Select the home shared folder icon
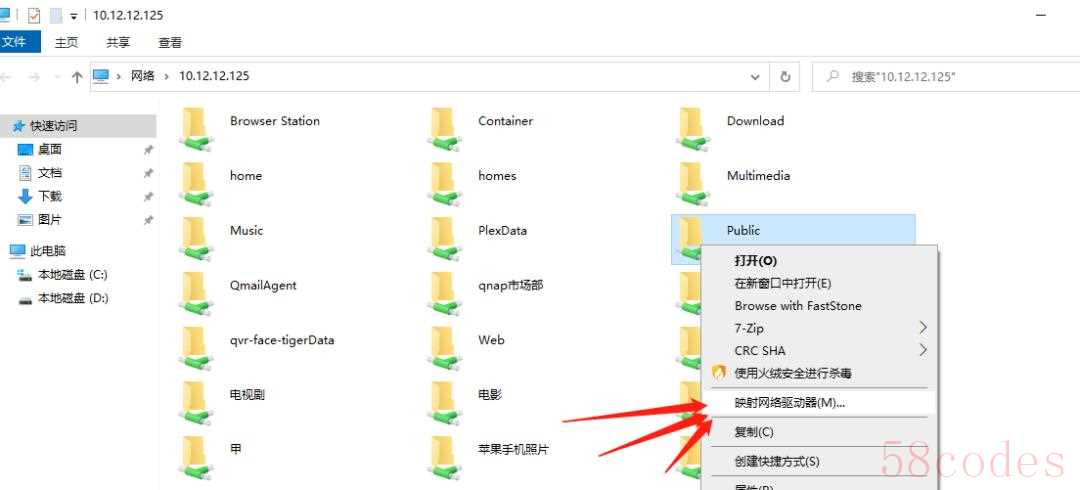 196,184
